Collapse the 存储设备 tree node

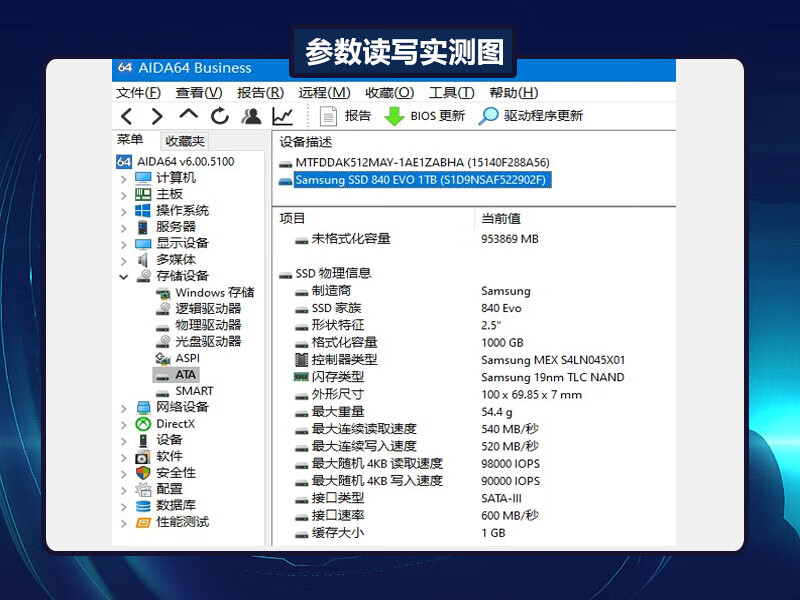click(x=123, y=277)
